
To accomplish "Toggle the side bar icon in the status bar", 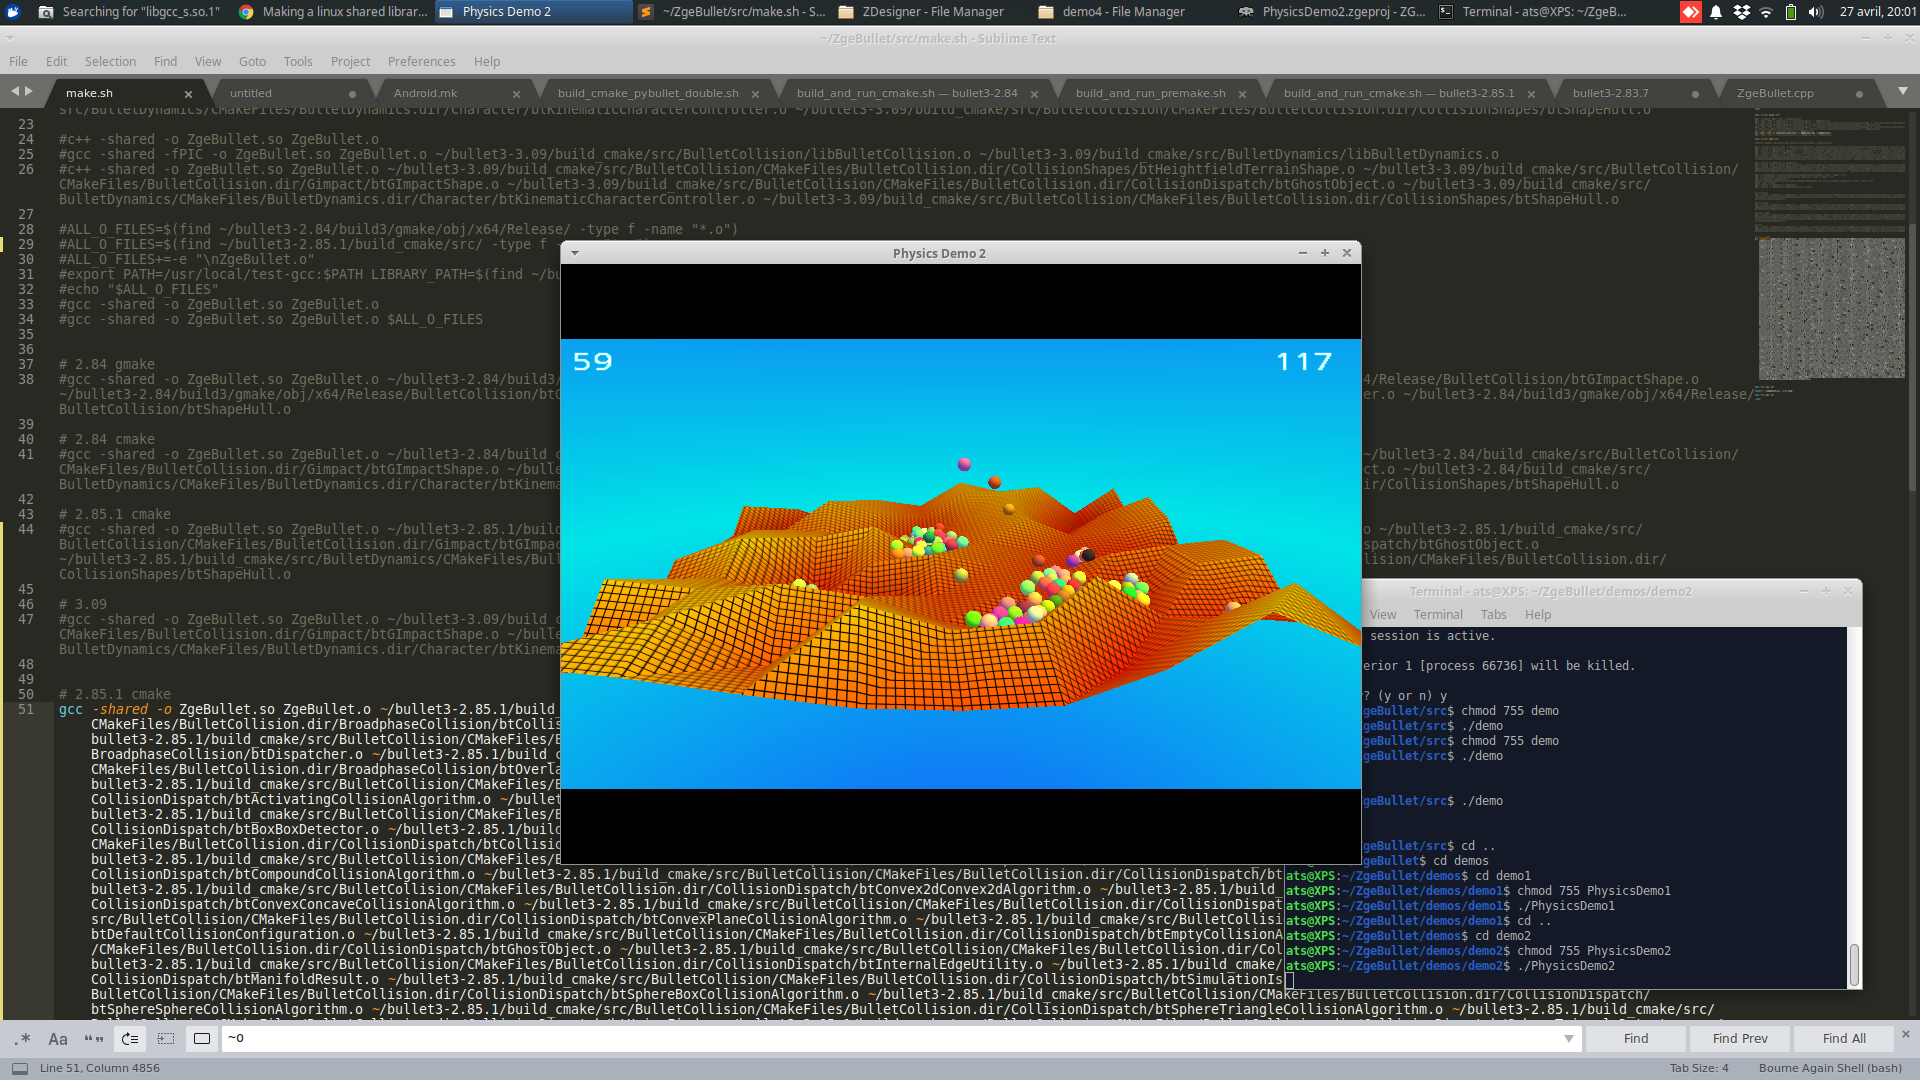I will point(20,1068).
